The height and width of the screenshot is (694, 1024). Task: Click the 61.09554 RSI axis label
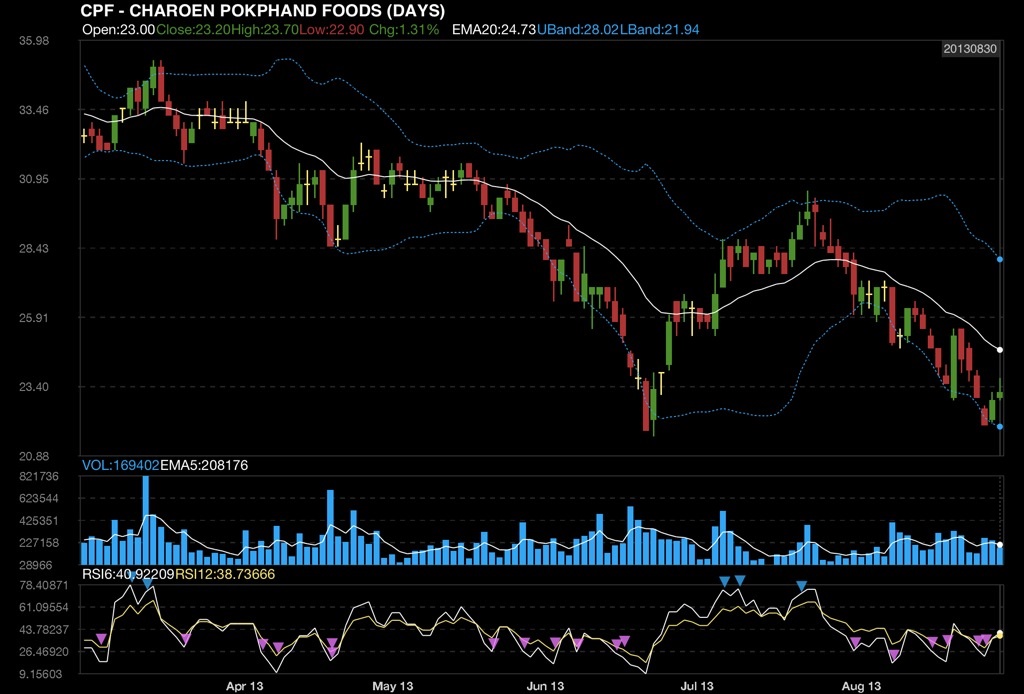(44, 607)
